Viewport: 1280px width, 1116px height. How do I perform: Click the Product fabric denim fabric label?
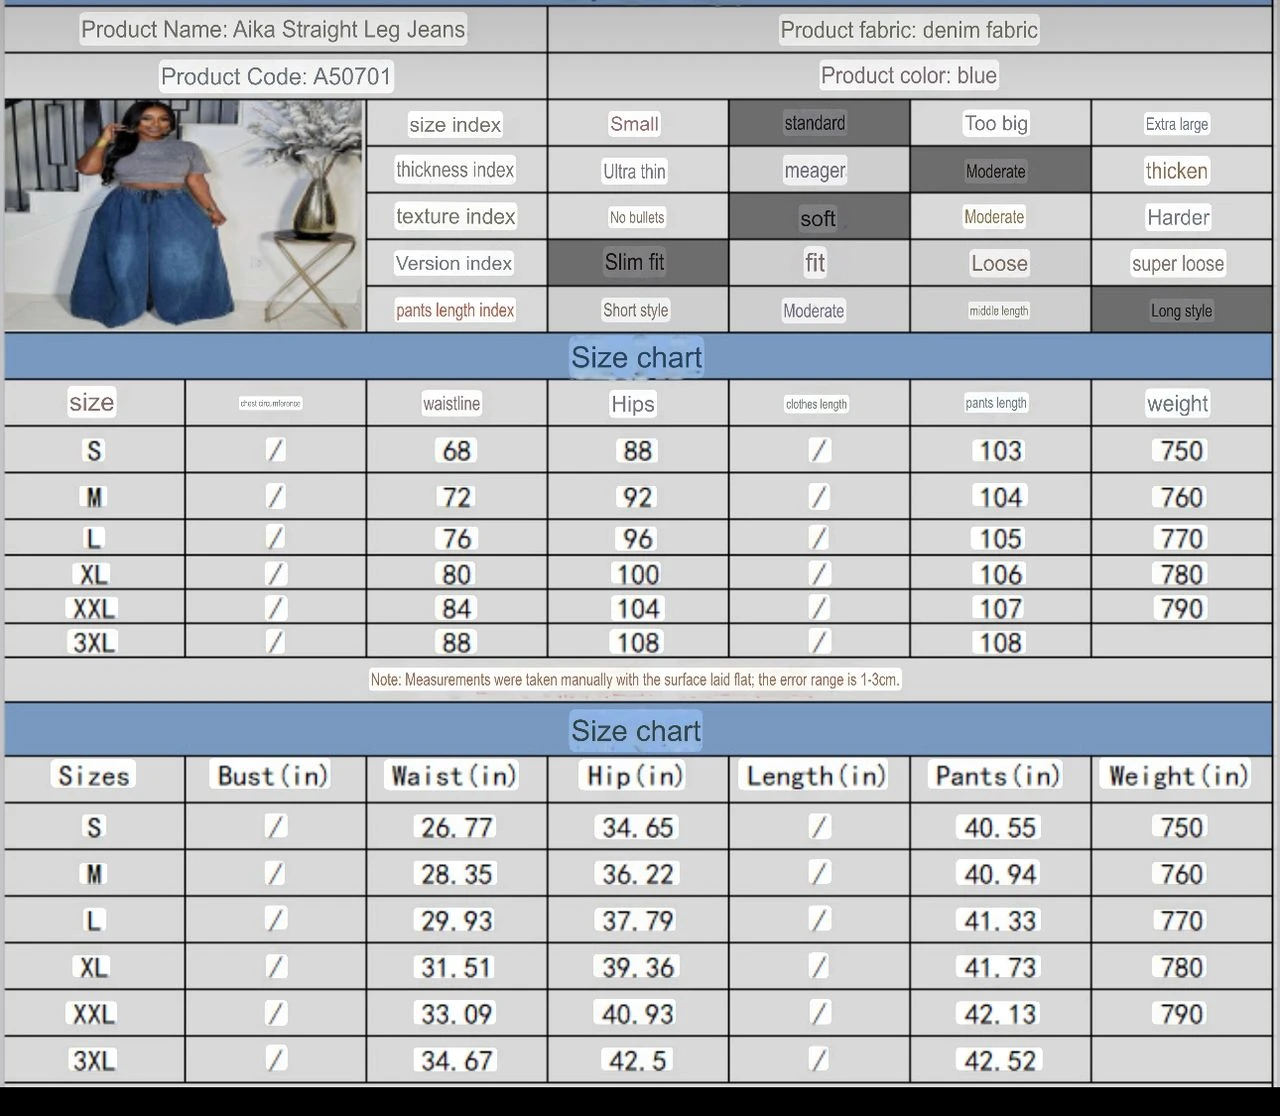coord(909,30)
